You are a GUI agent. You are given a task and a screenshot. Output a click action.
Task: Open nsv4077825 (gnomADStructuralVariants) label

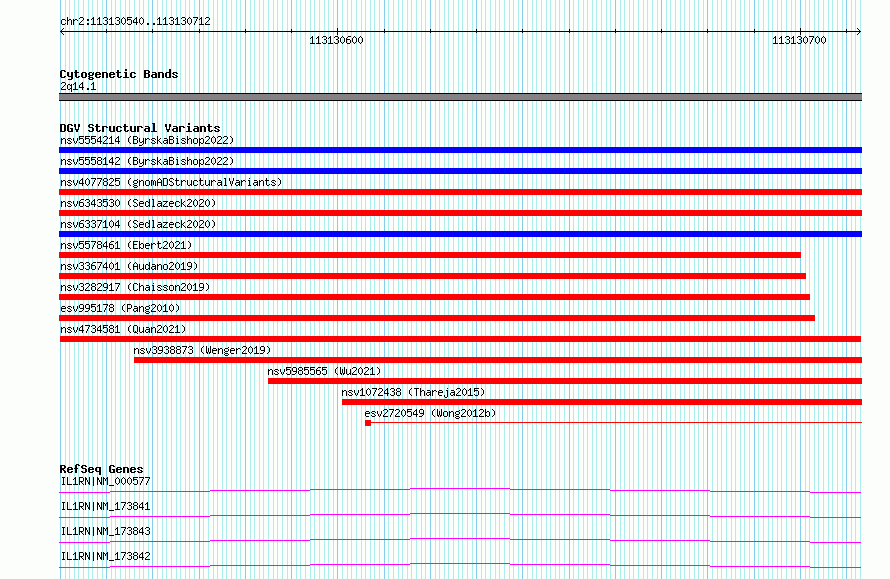(x=171, y=182)
